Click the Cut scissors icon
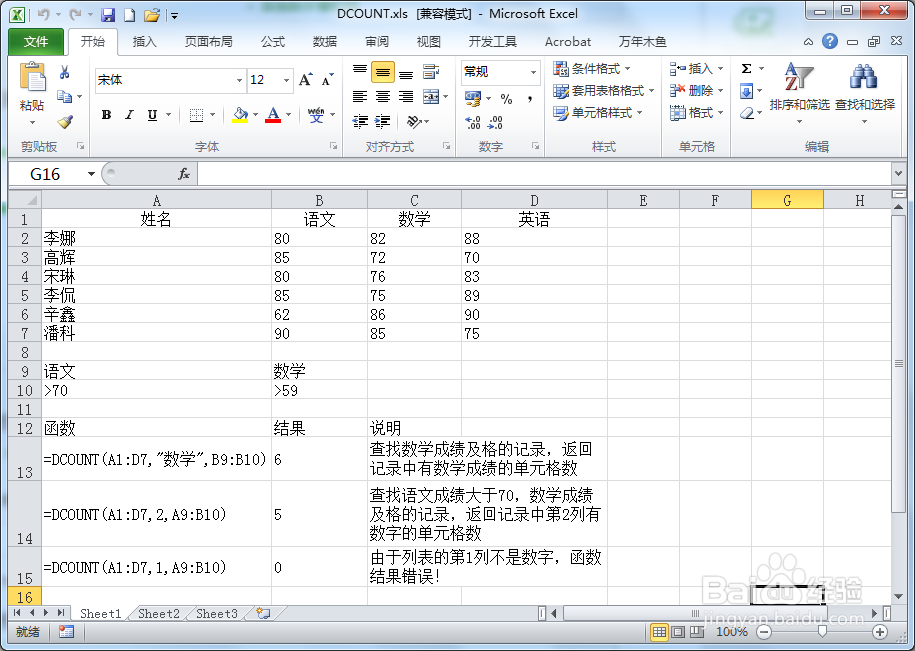The width and height of the screenshot is (915, 651). coord(64,72)
